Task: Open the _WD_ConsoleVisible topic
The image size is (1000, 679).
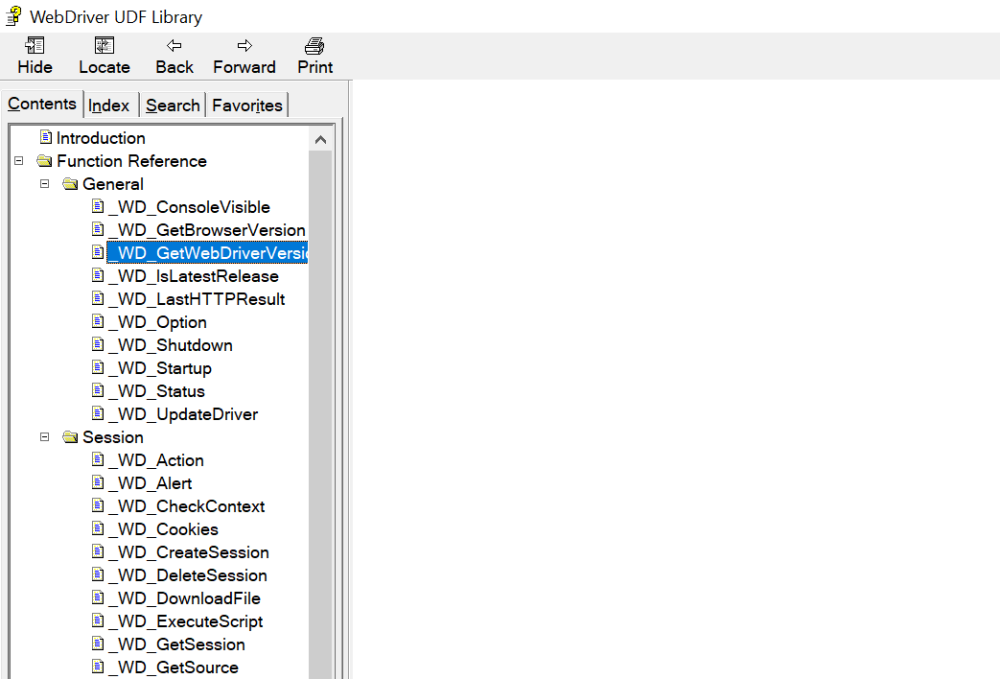Action: (x=189, y=207)
